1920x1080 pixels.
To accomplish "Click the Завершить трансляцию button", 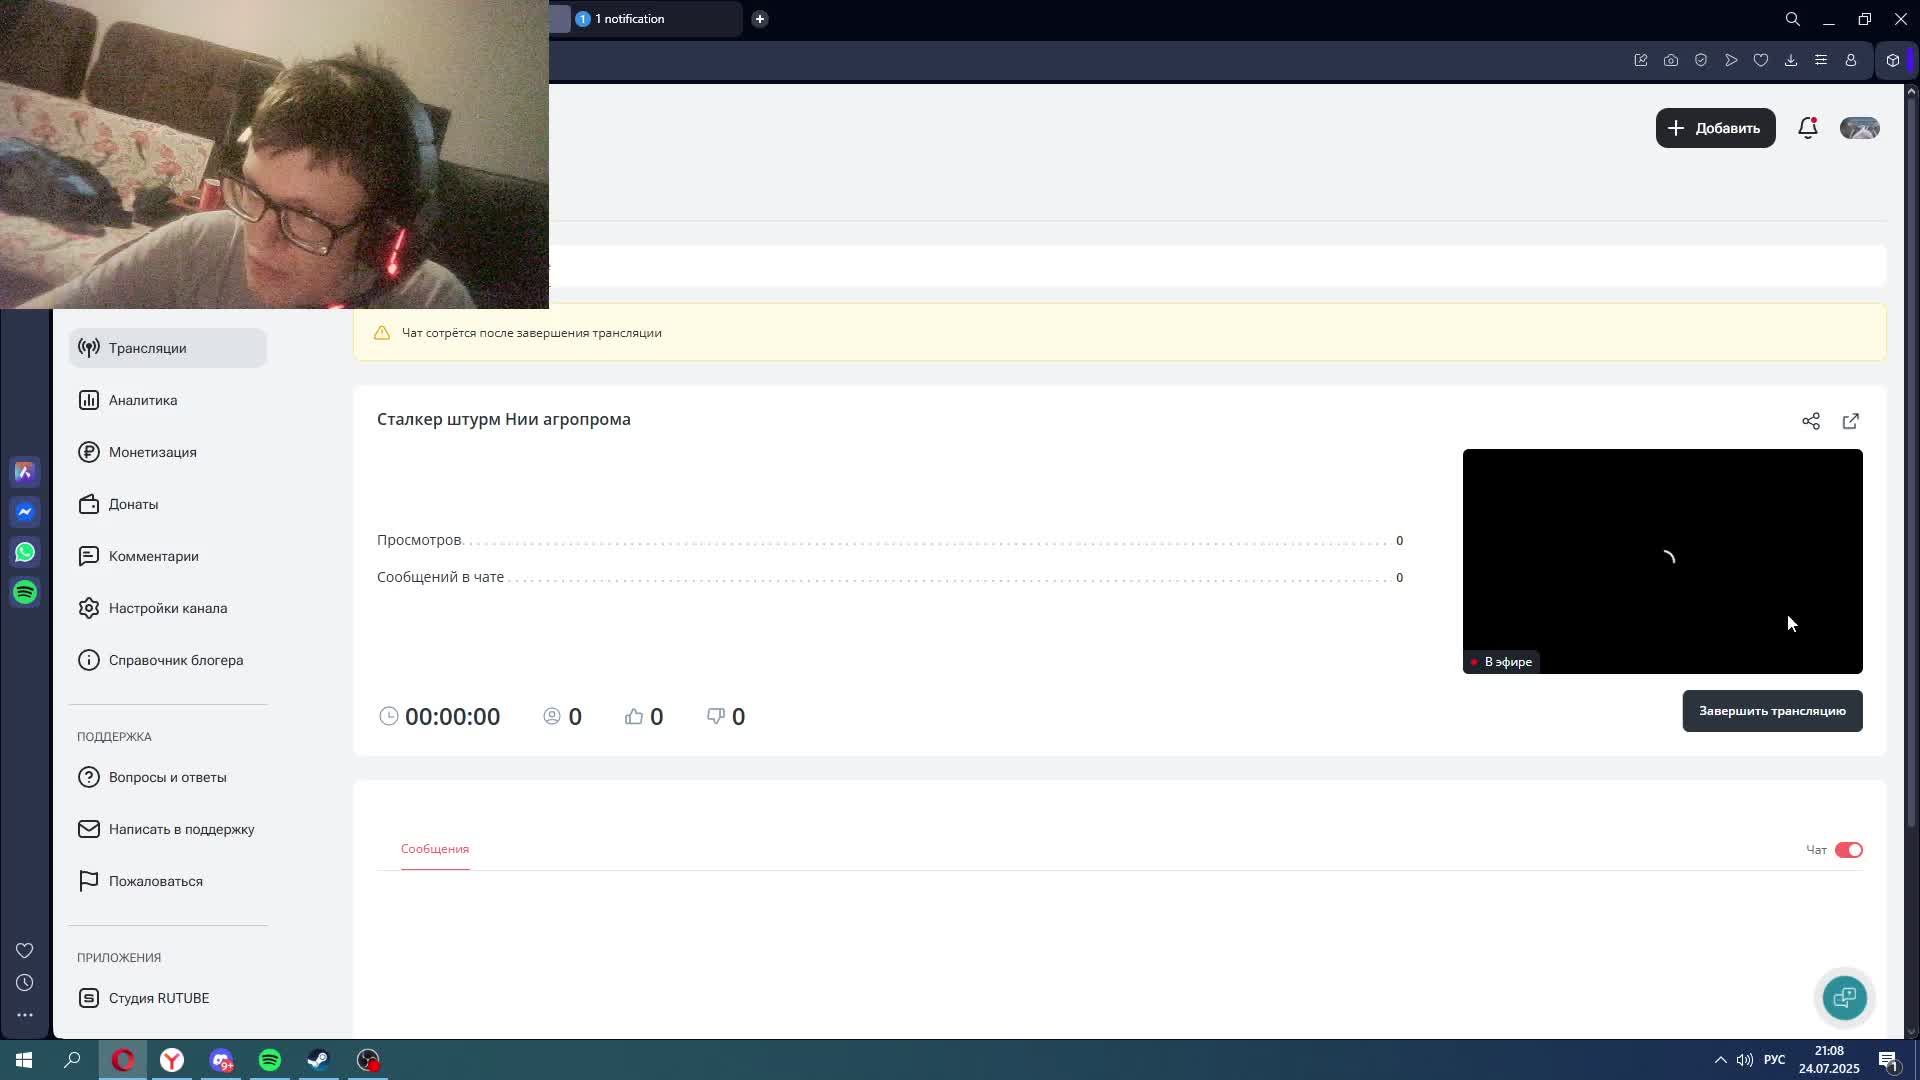I will pos(1772,711).
